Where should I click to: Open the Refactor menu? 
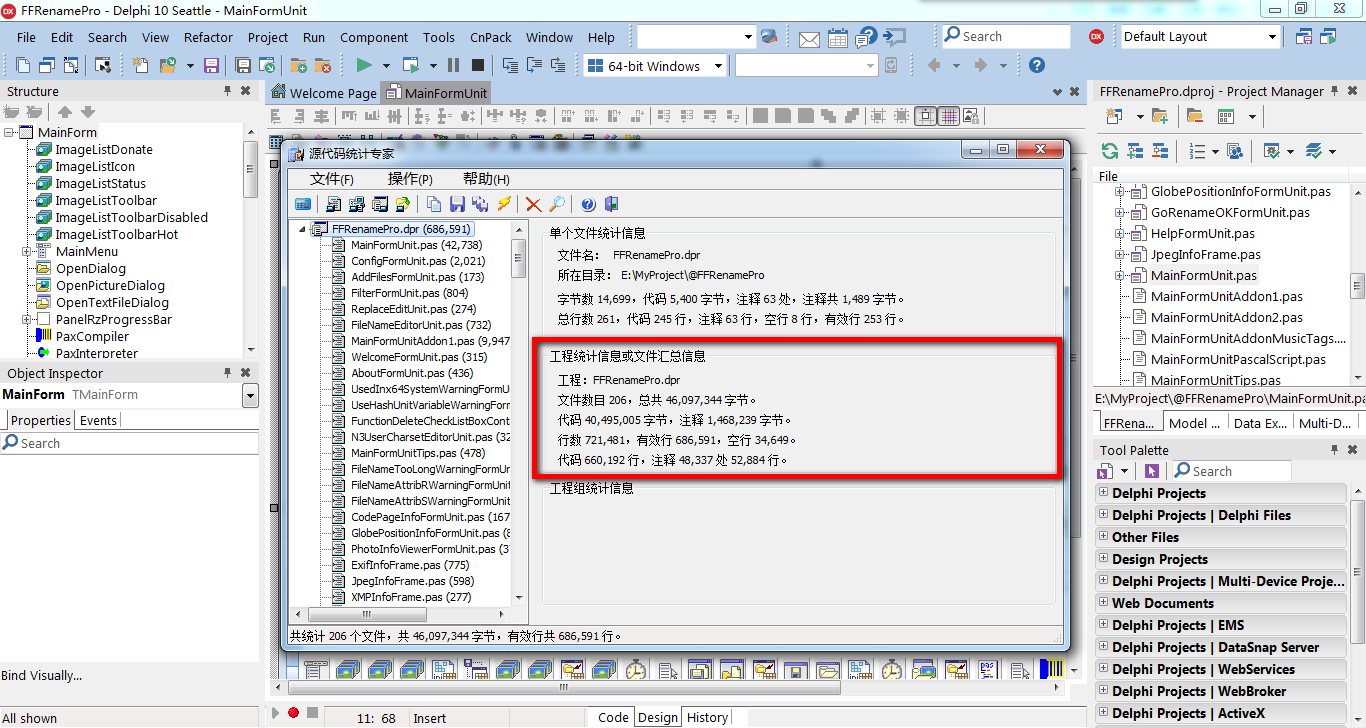(x=208, y=37)
